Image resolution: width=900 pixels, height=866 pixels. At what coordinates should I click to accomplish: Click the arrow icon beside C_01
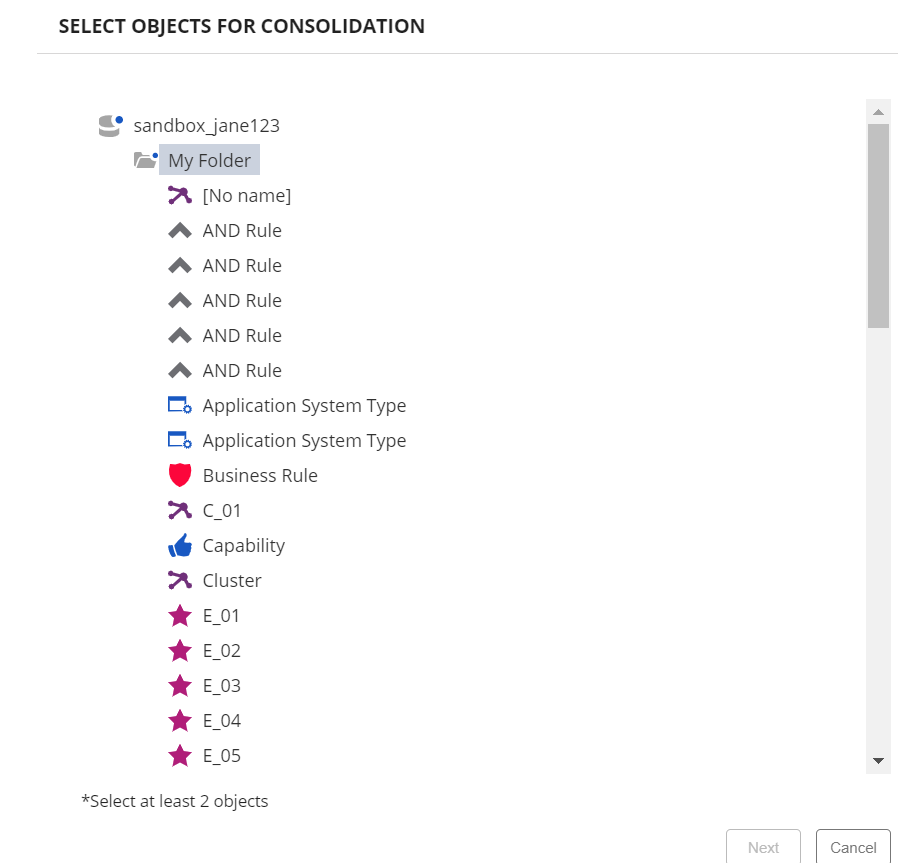pos(180,509)
